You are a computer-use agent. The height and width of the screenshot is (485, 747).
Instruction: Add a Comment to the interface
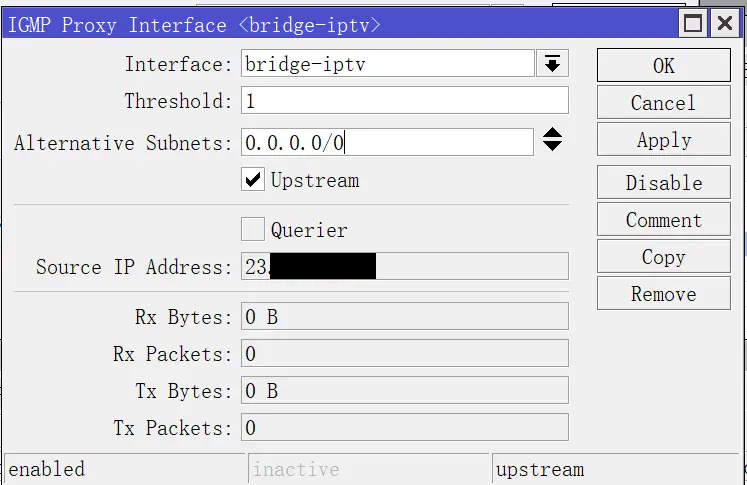(x=664, y=219)
